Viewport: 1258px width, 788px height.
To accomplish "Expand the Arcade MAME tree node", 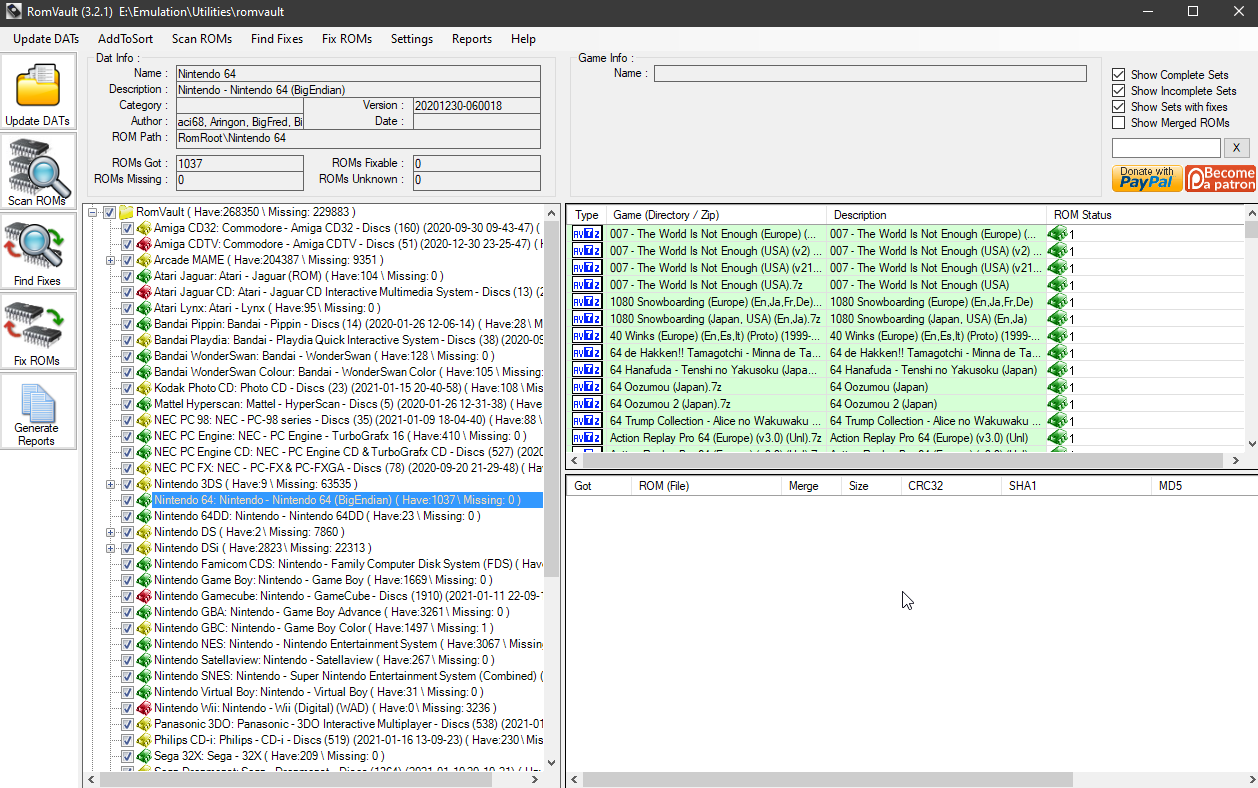I will (111, 260).
